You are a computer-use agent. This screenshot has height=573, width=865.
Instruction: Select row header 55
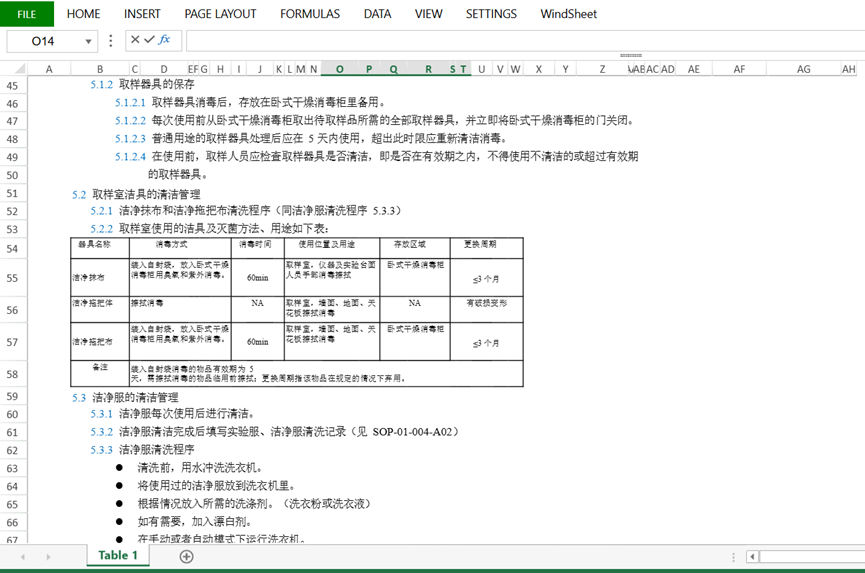coord(13,278)
